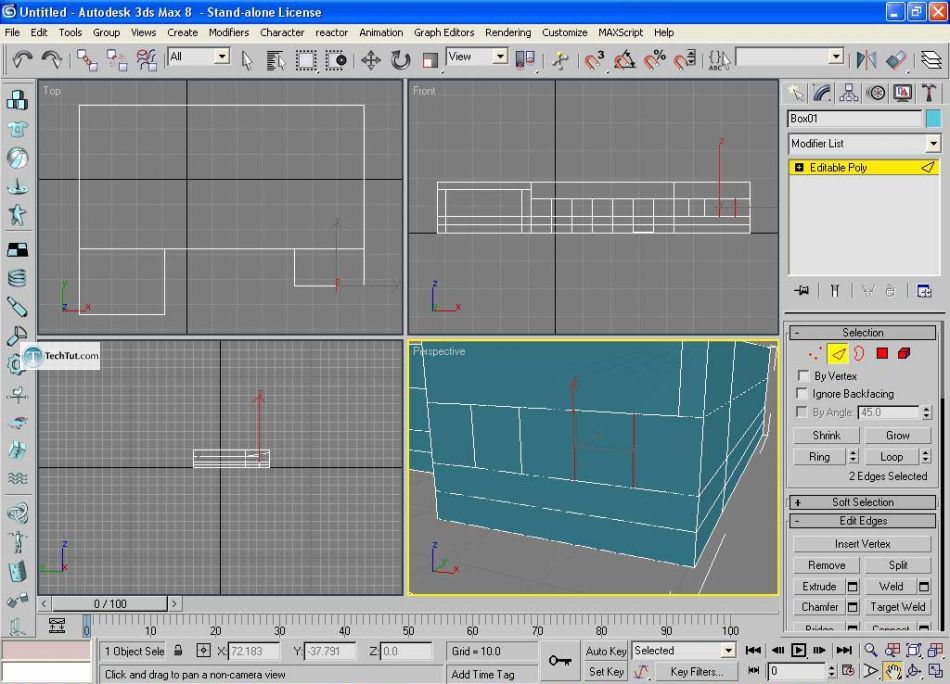
Task: Activate the Select Object arrow tool
Action: [x=247, y=60]
